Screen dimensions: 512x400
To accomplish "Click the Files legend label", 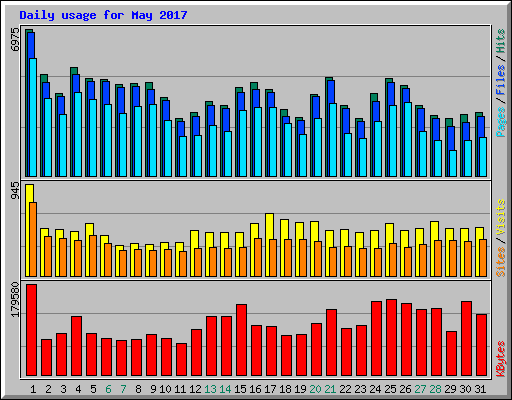I will coord(500,80).
